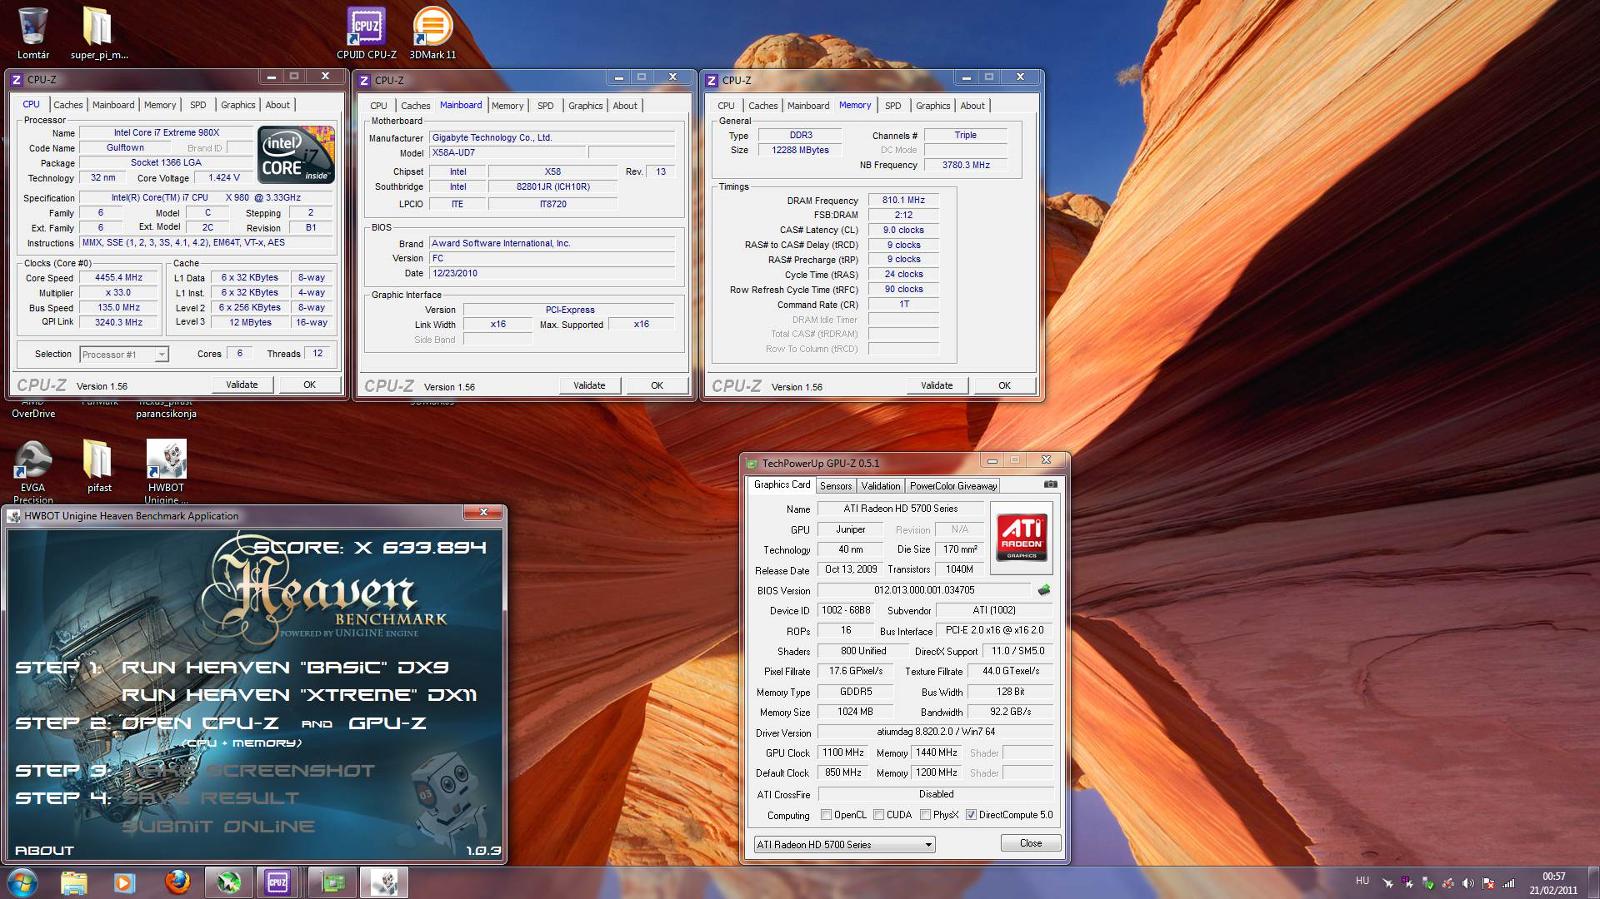Switch to the GPU-Z taskbar button

[333, 882]
